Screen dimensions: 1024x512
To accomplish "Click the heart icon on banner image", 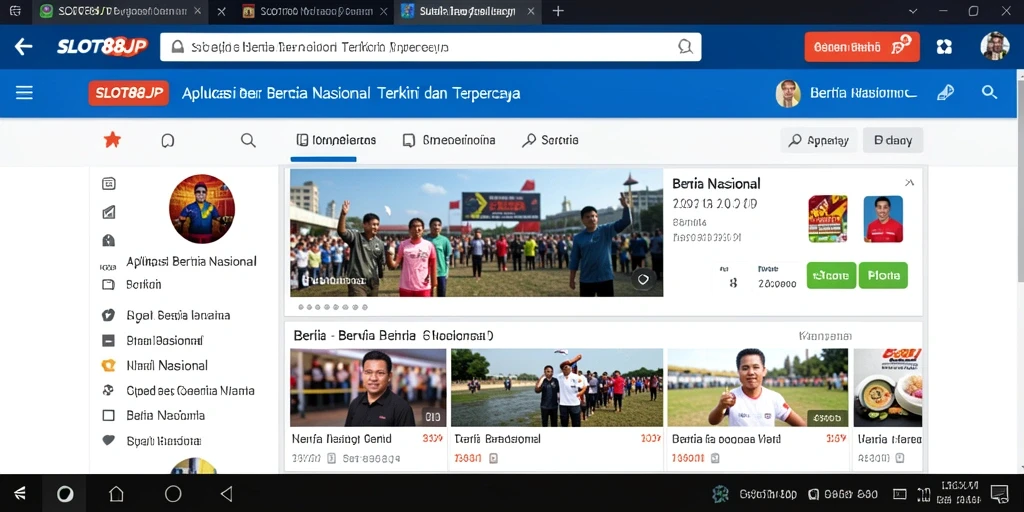I will point(643,279).
